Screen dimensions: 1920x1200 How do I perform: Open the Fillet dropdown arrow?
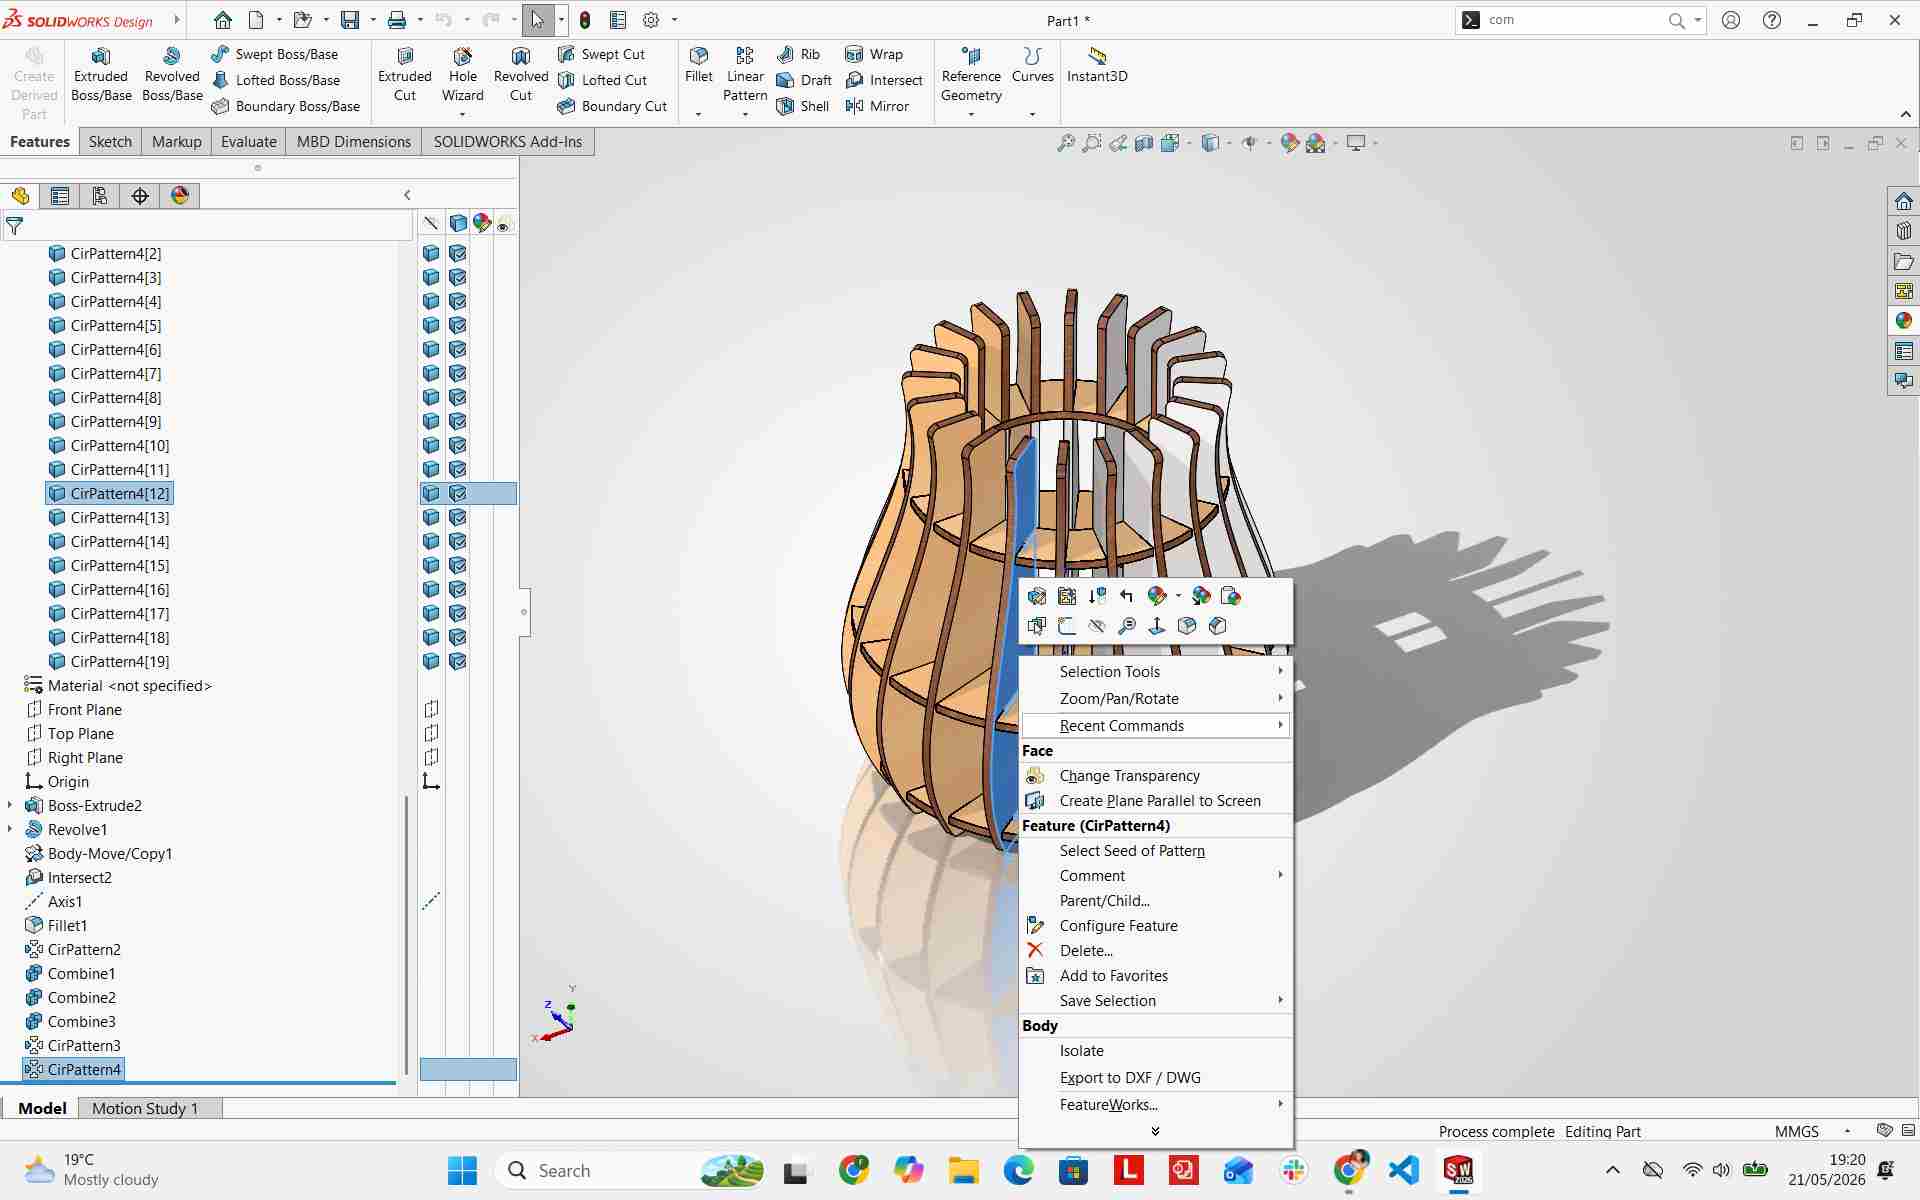point(698,115)
